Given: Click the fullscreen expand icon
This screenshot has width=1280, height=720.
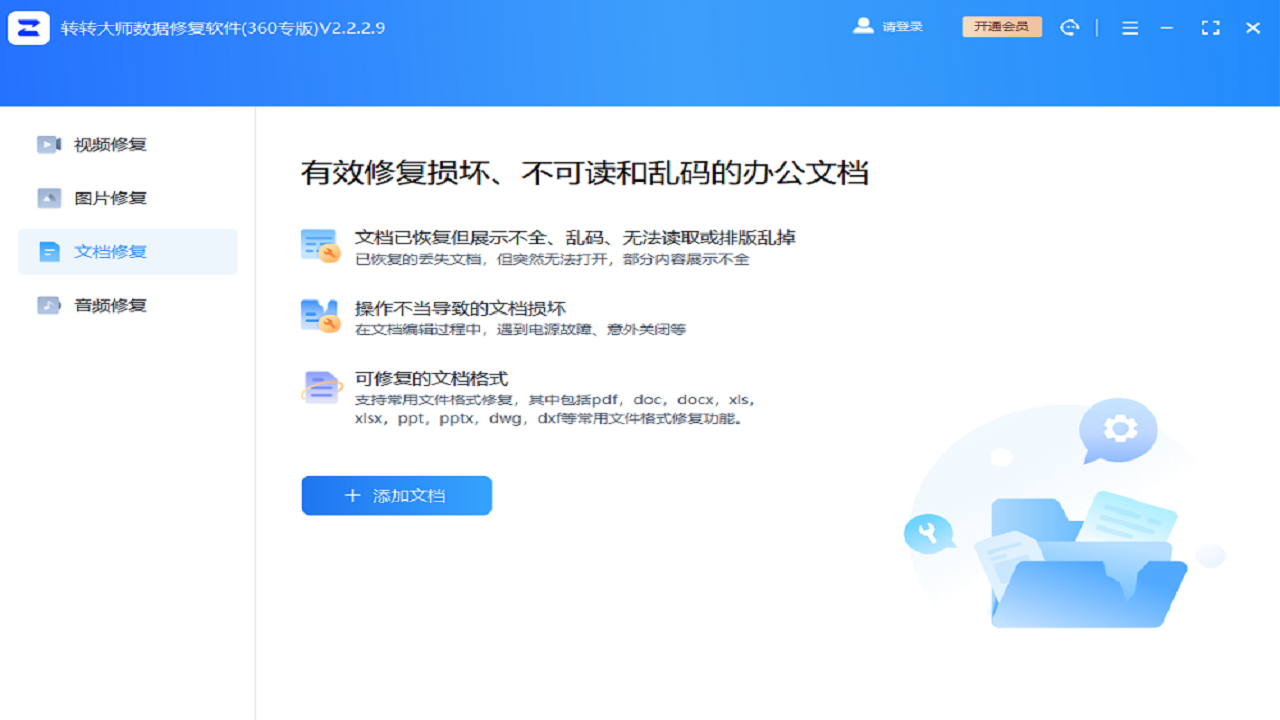Looking at the screenshot, I should click(1210, 28).
